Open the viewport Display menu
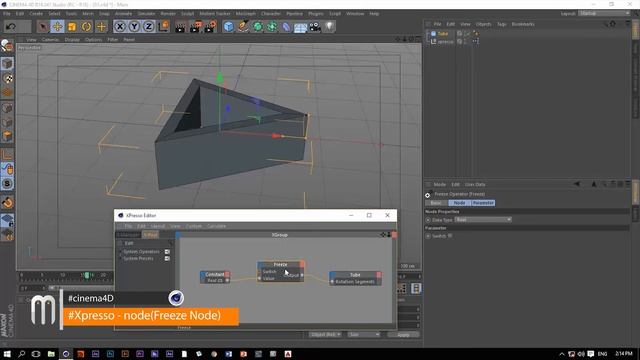This screenshot has width=640, height=360. (72, 40)
